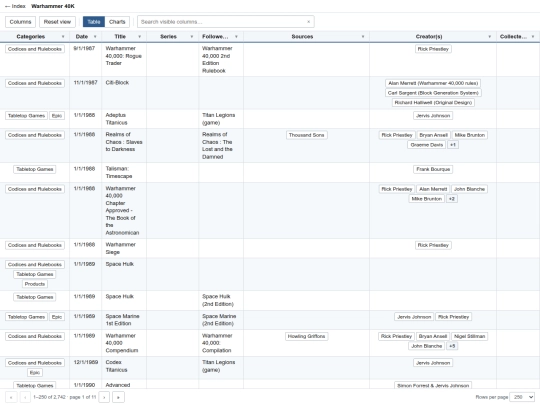This screenshot has width=540, height=405.
Task: Go back to the Index link
Action: click(15, 6)
